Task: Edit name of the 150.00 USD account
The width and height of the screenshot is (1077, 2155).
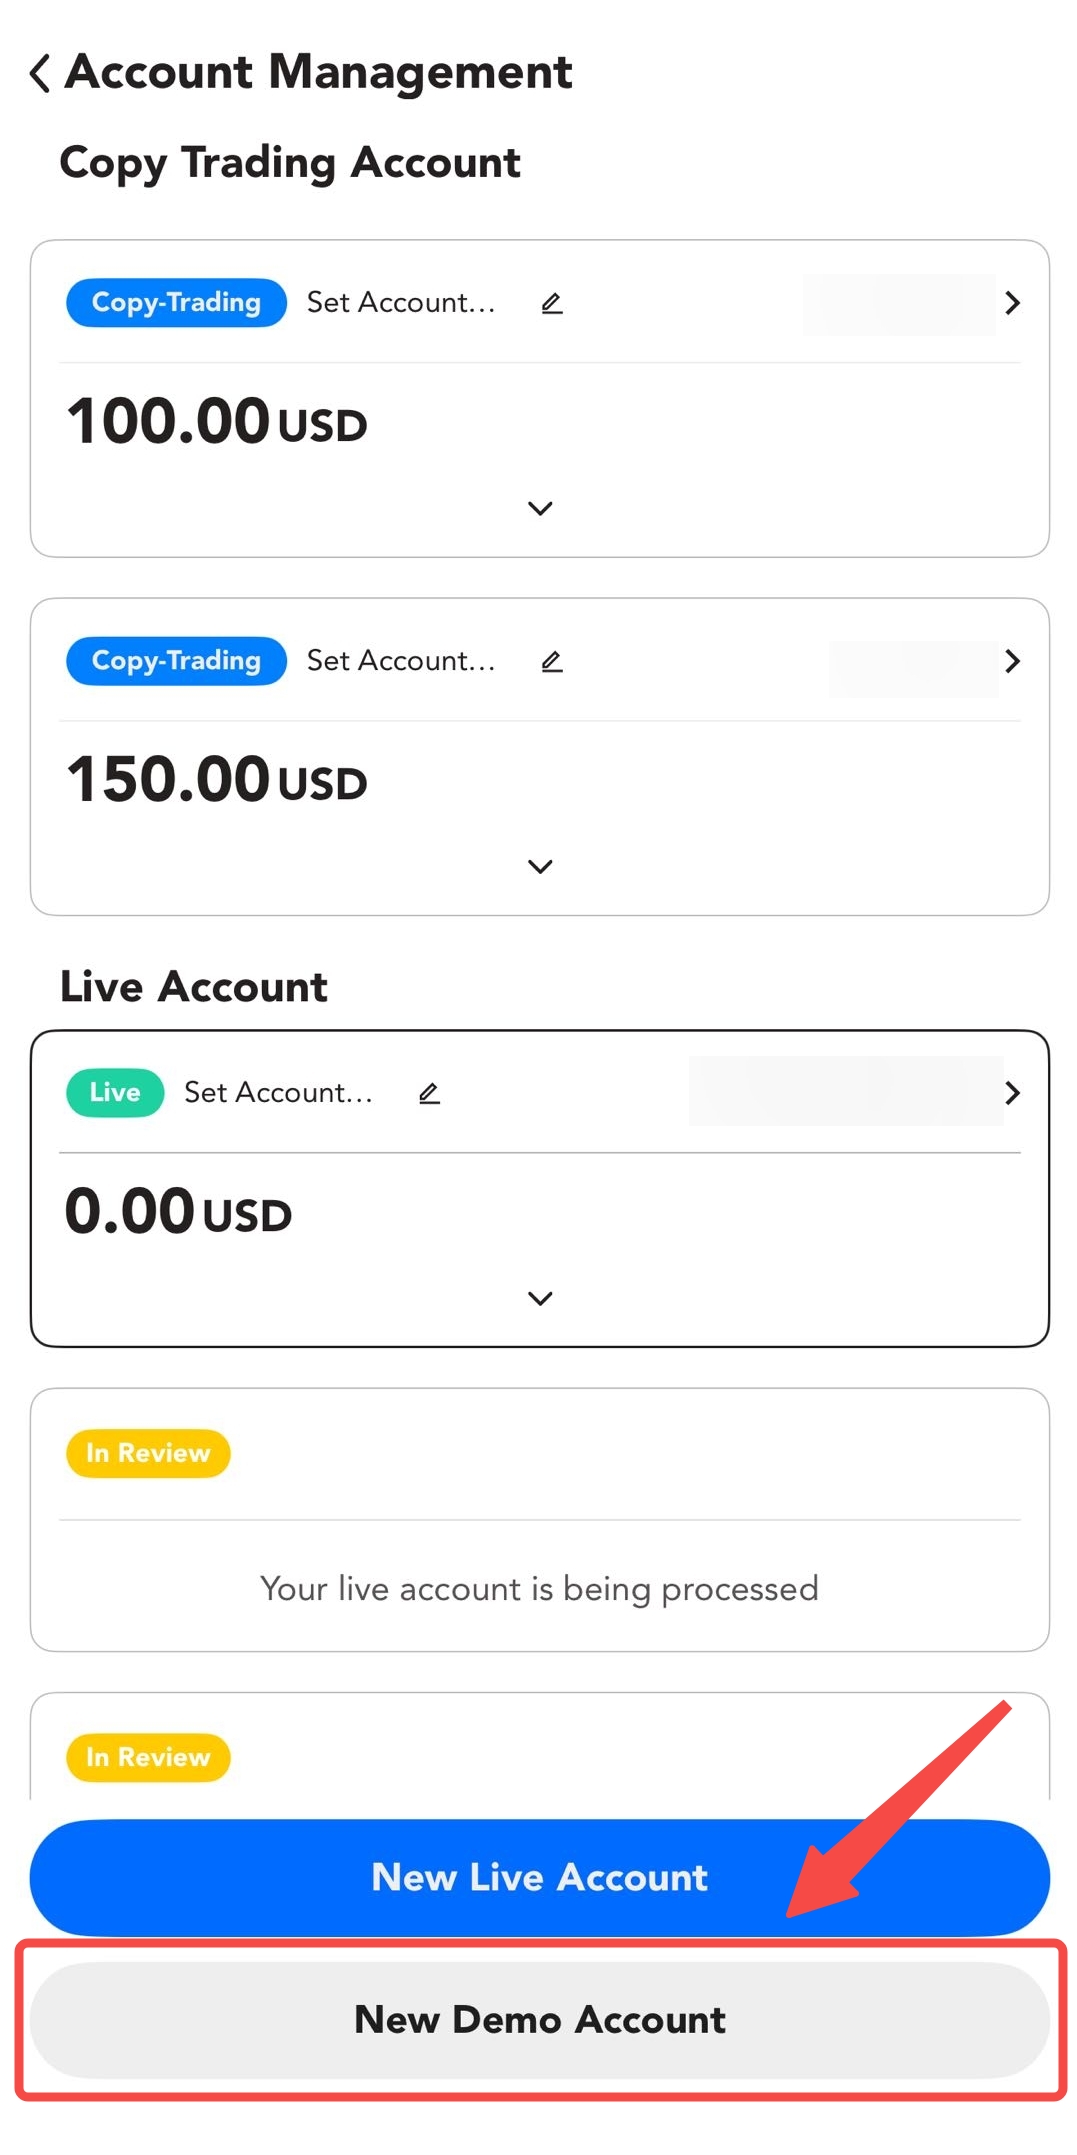Action: [x=551, y=661]
